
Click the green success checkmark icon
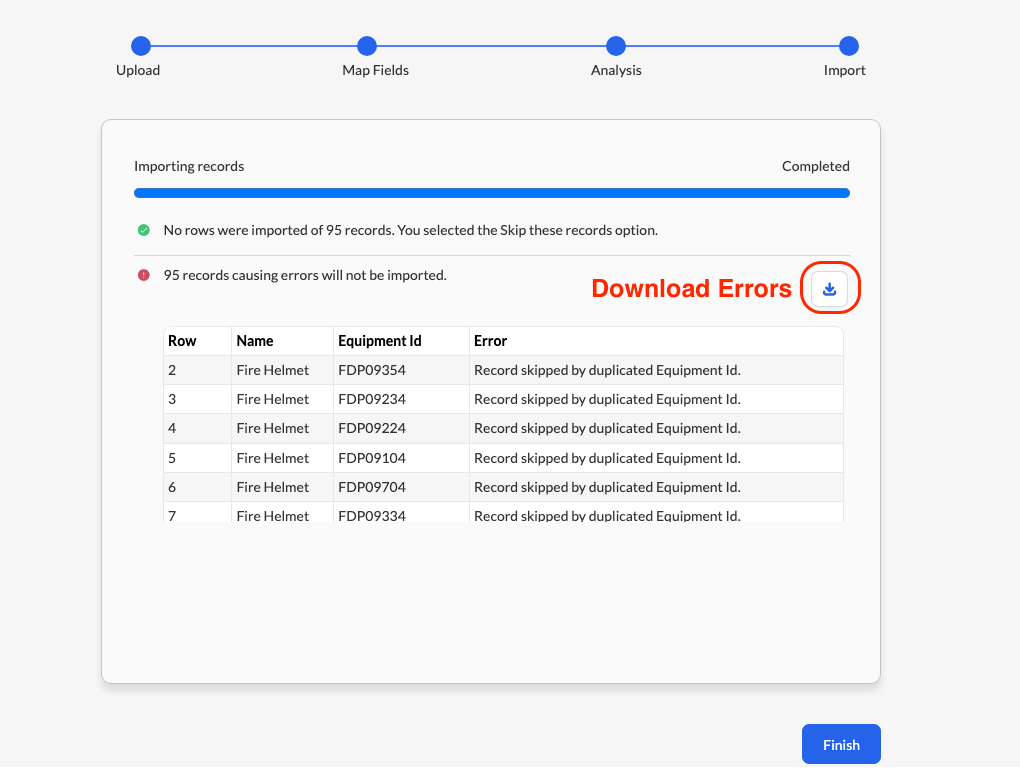point(144,230)
